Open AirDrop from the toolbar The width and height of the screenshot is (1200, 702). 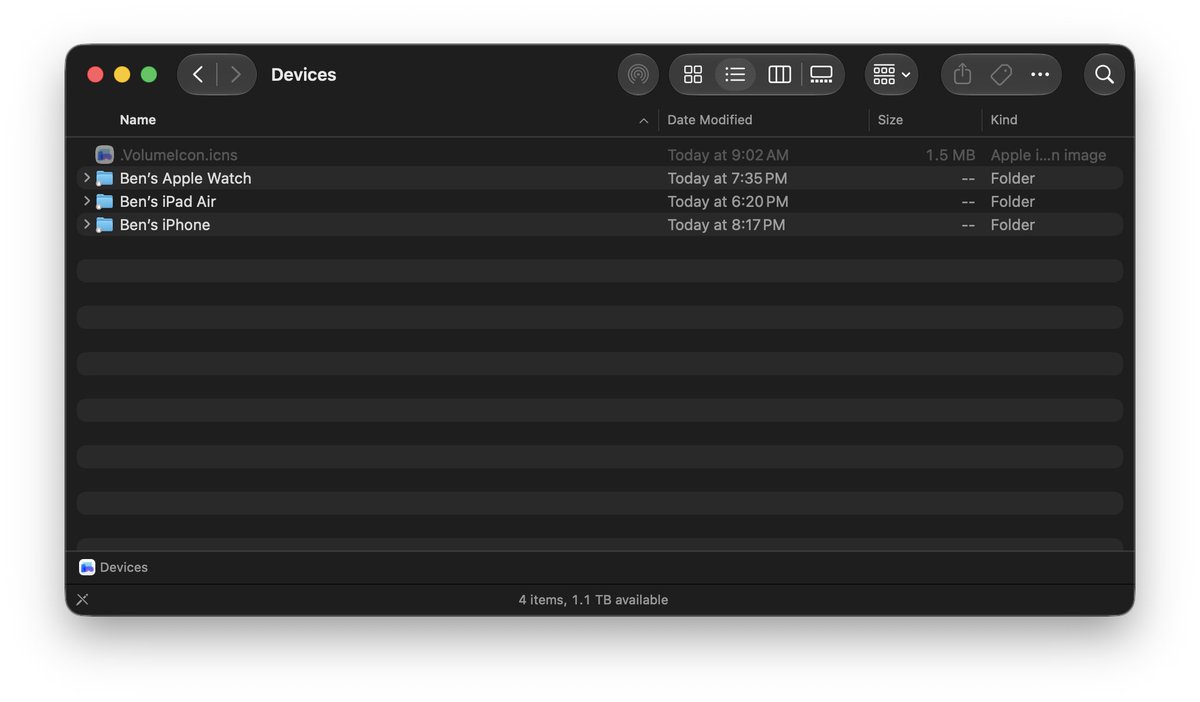(638, 75)
